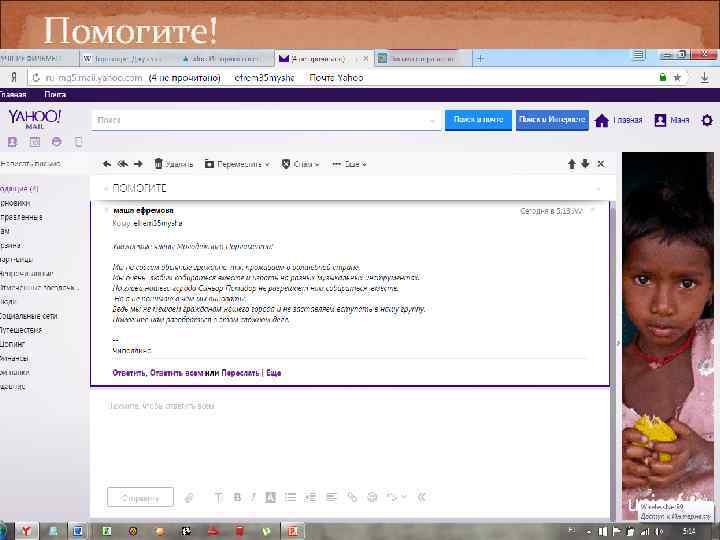Click the Compose message button in sidebar

(x=30, y=163)
